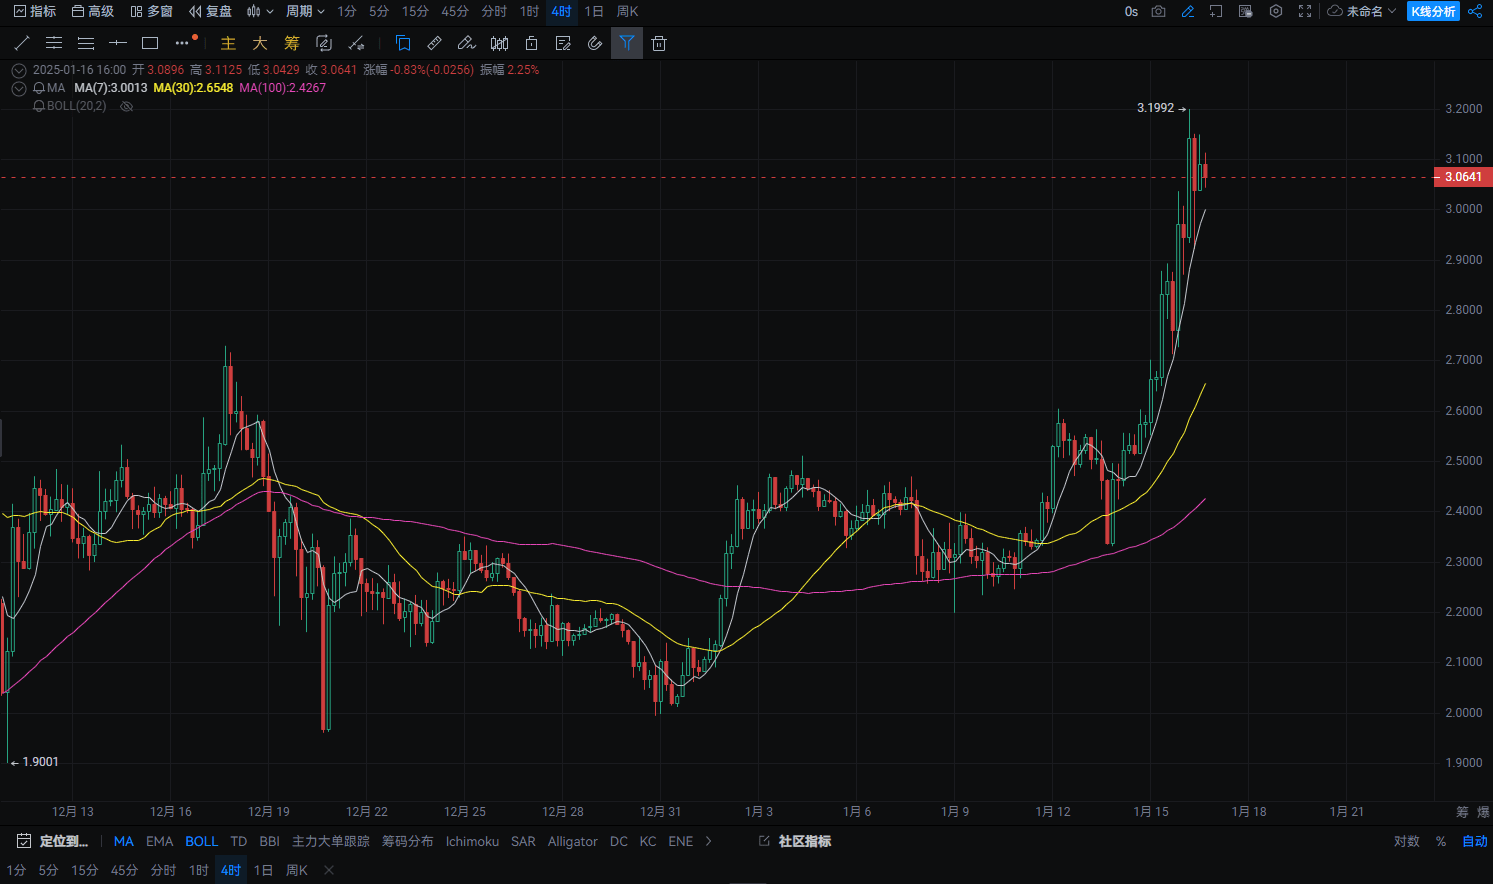Click the 3.0641 price label on right axis

click(x=1462, y=176)
